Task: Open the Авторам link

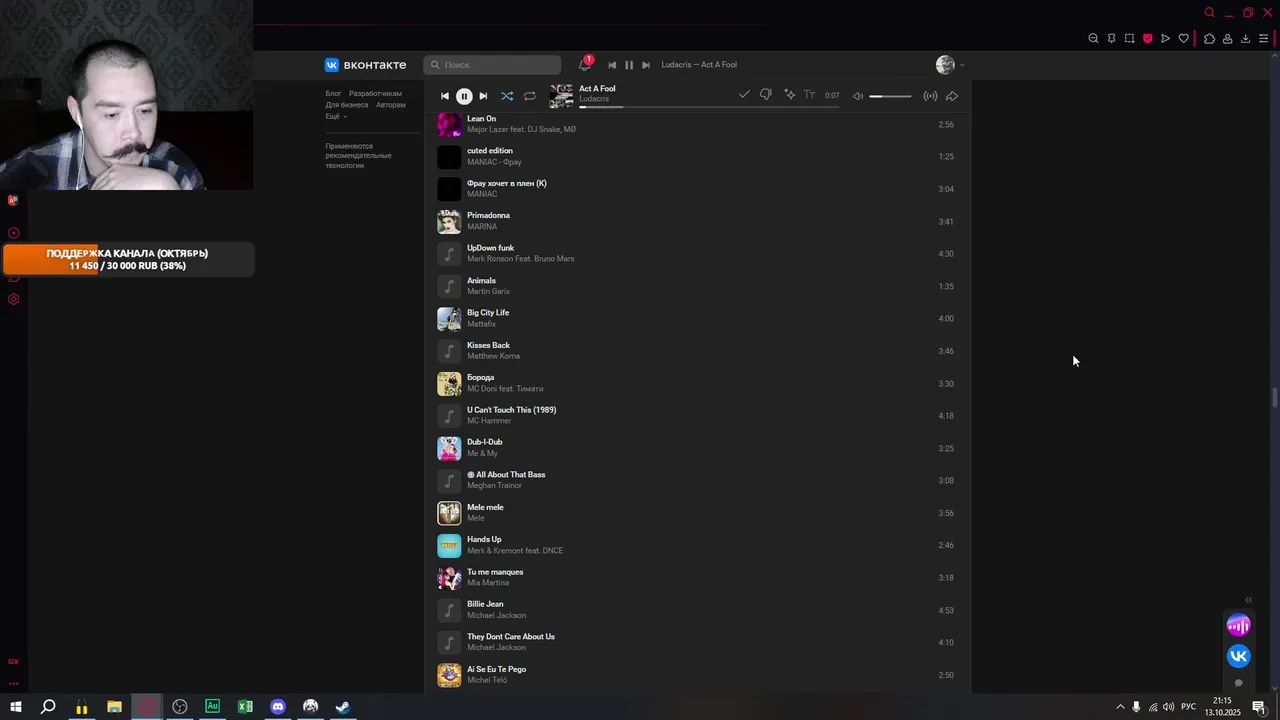Action: coord(391,105)
